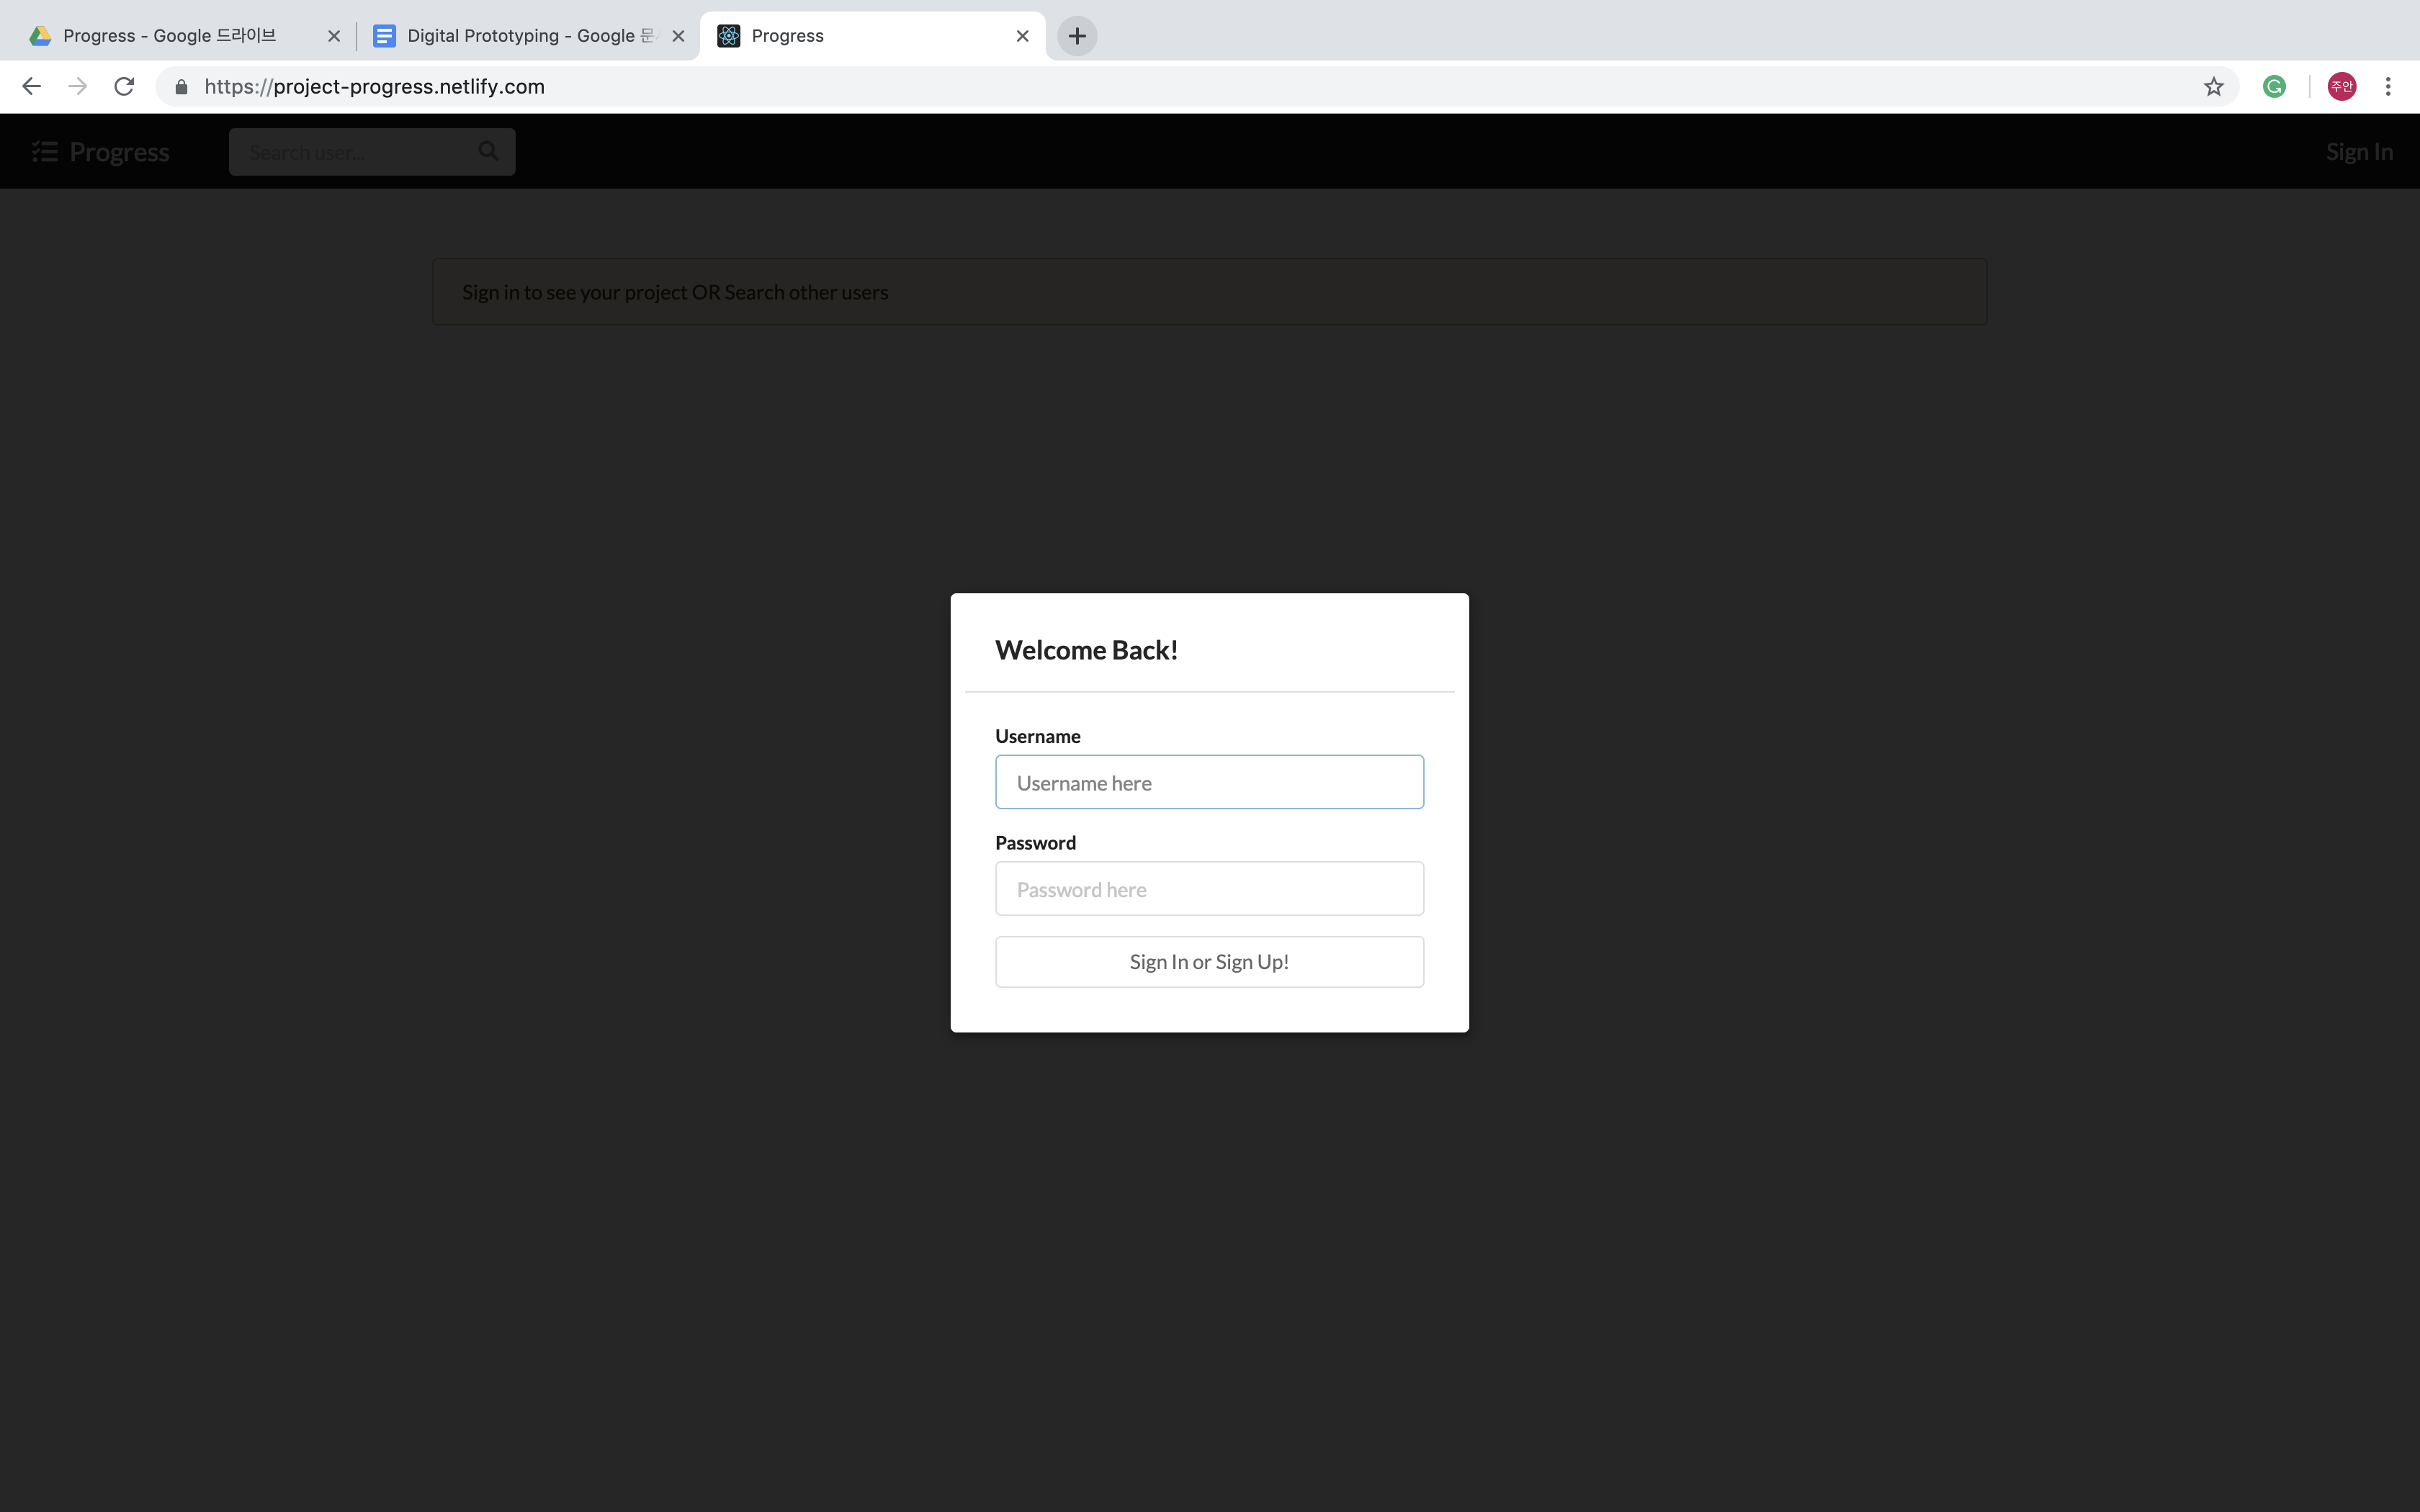Switch to Progress Google Drive tab
2420x1512 pixels.
[170, 36]
